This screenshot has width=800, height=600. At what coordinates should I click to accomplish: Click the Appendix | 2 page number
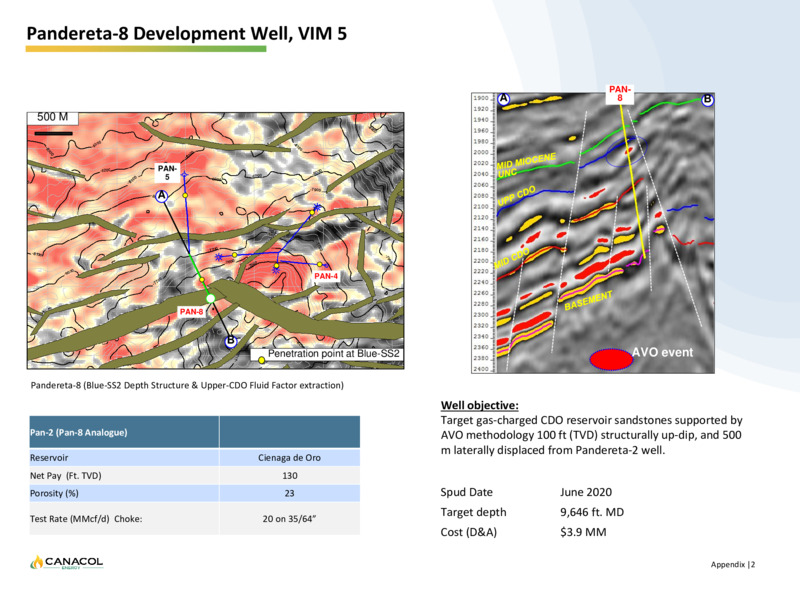click(x=733, y=564)
